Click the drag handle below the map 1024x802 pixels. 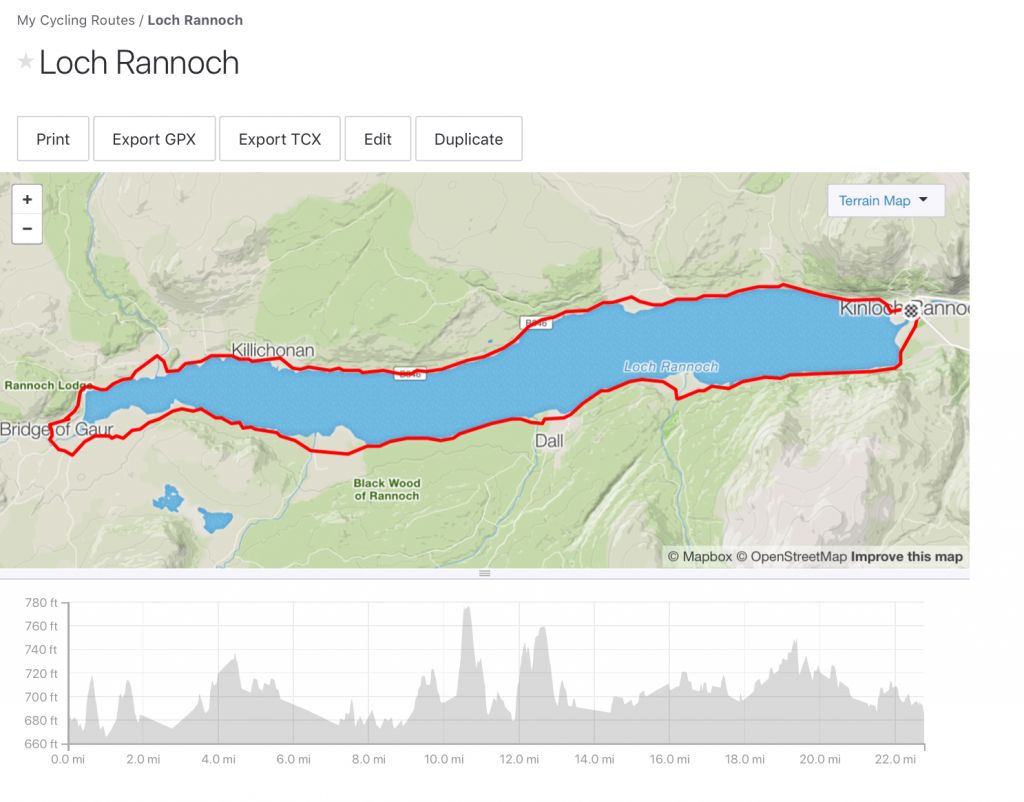pos(484,573)
